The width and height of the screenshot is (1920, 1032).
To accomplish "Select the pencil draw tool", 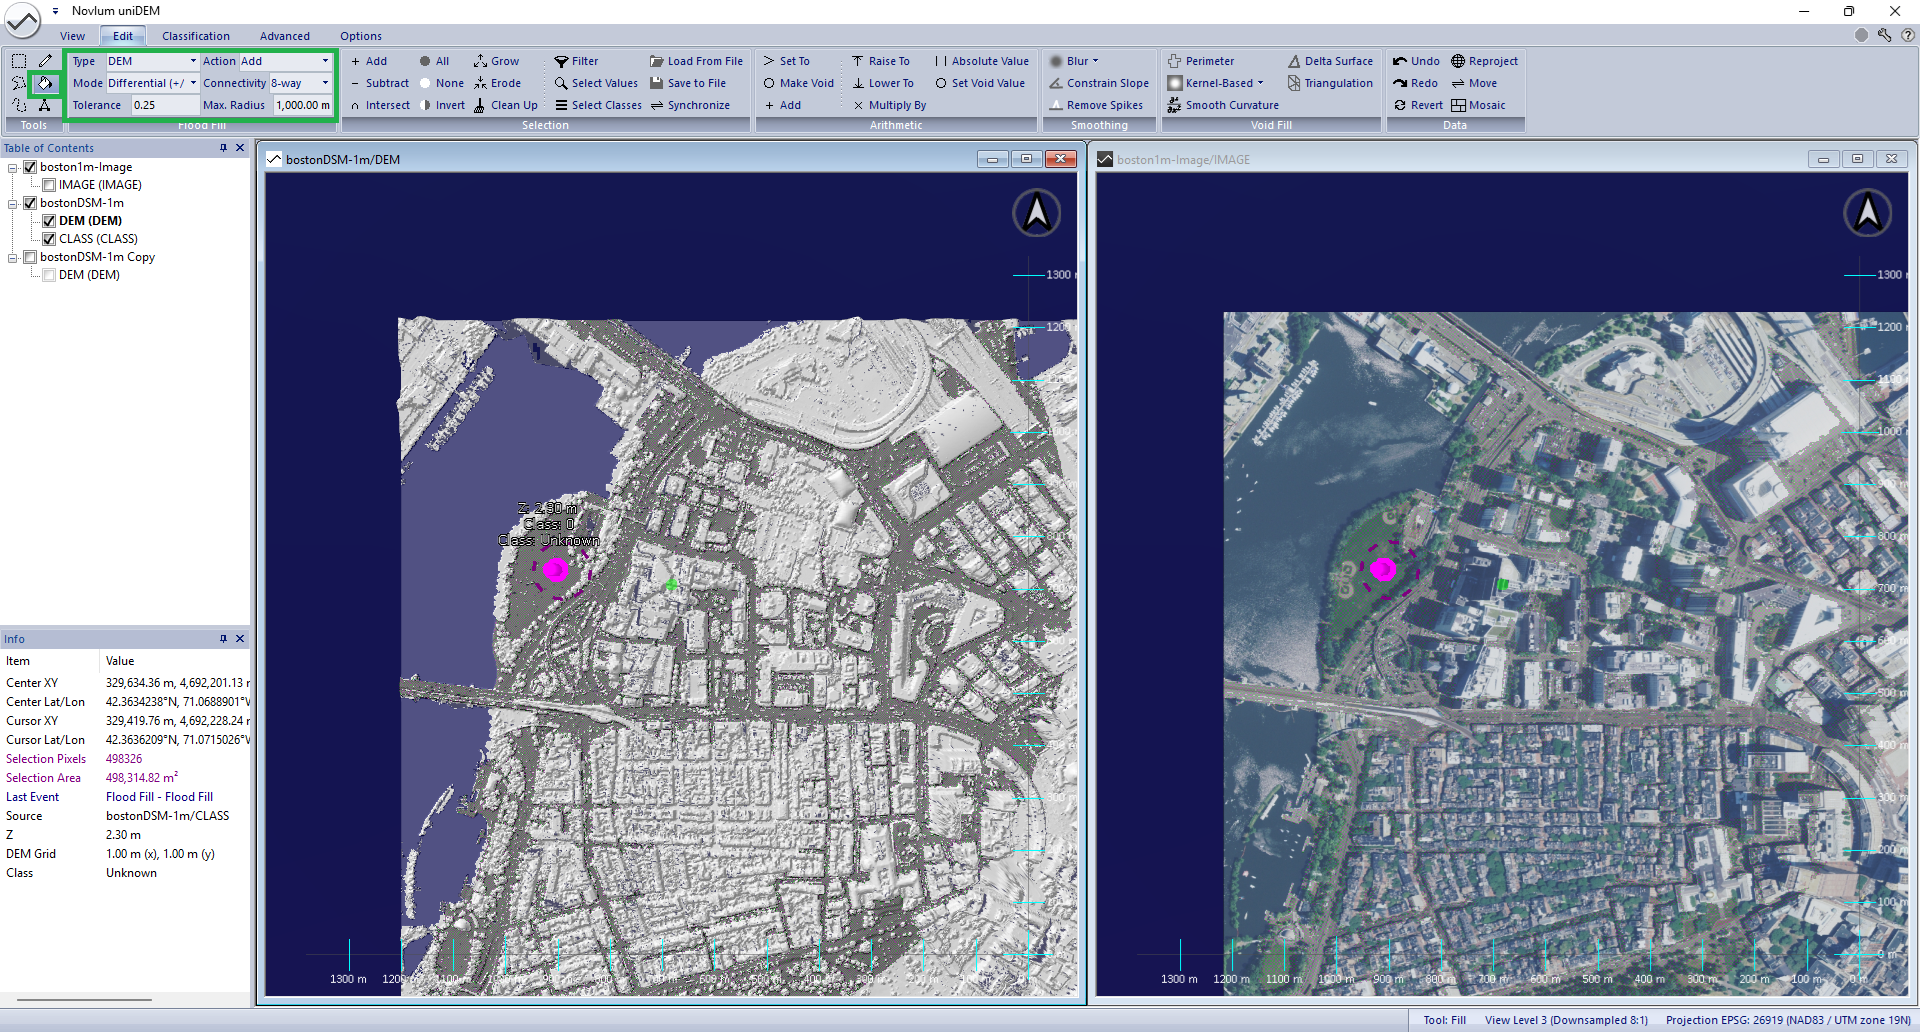I will tap(45, 61).
